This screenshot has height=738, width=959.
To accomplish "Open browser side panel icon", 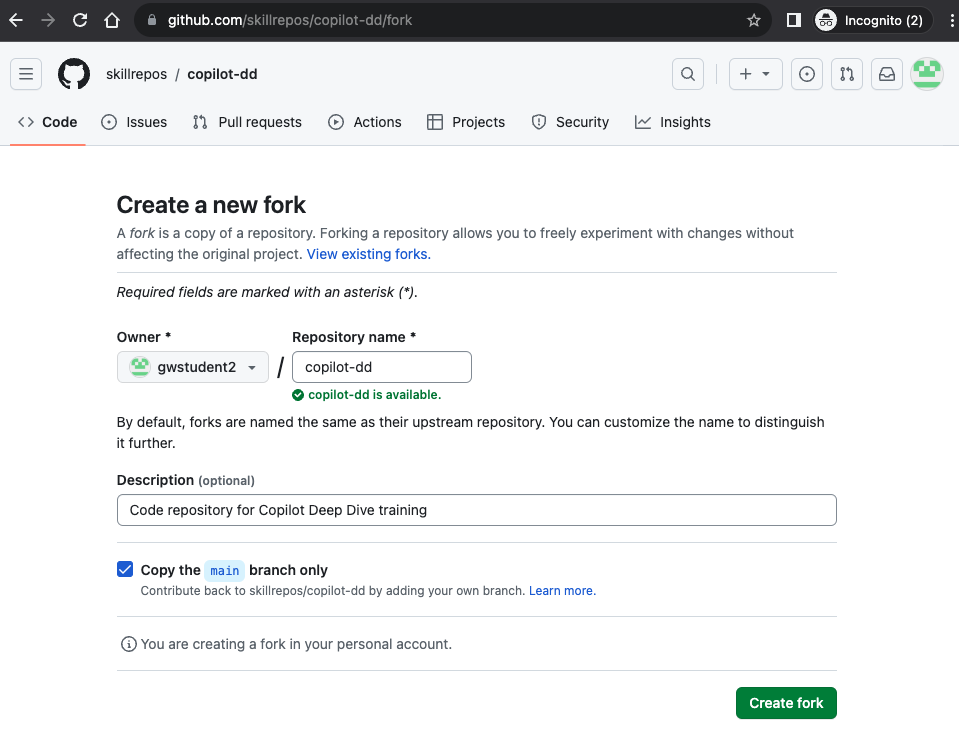I will tap(793, 20).
